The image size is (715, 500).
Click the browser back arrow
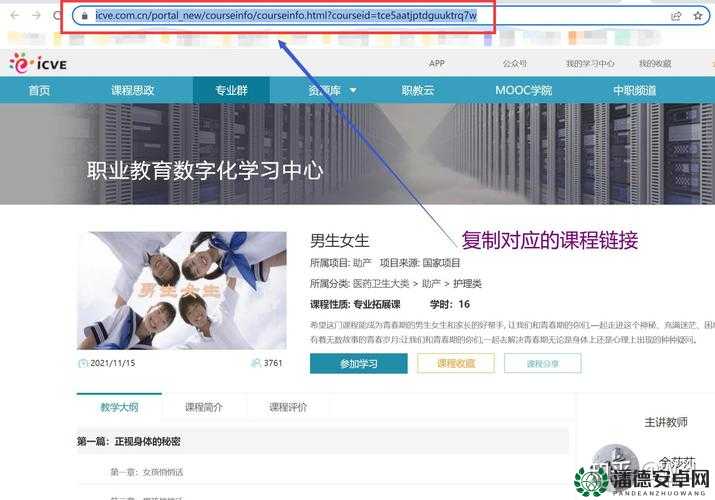[15, 15]
